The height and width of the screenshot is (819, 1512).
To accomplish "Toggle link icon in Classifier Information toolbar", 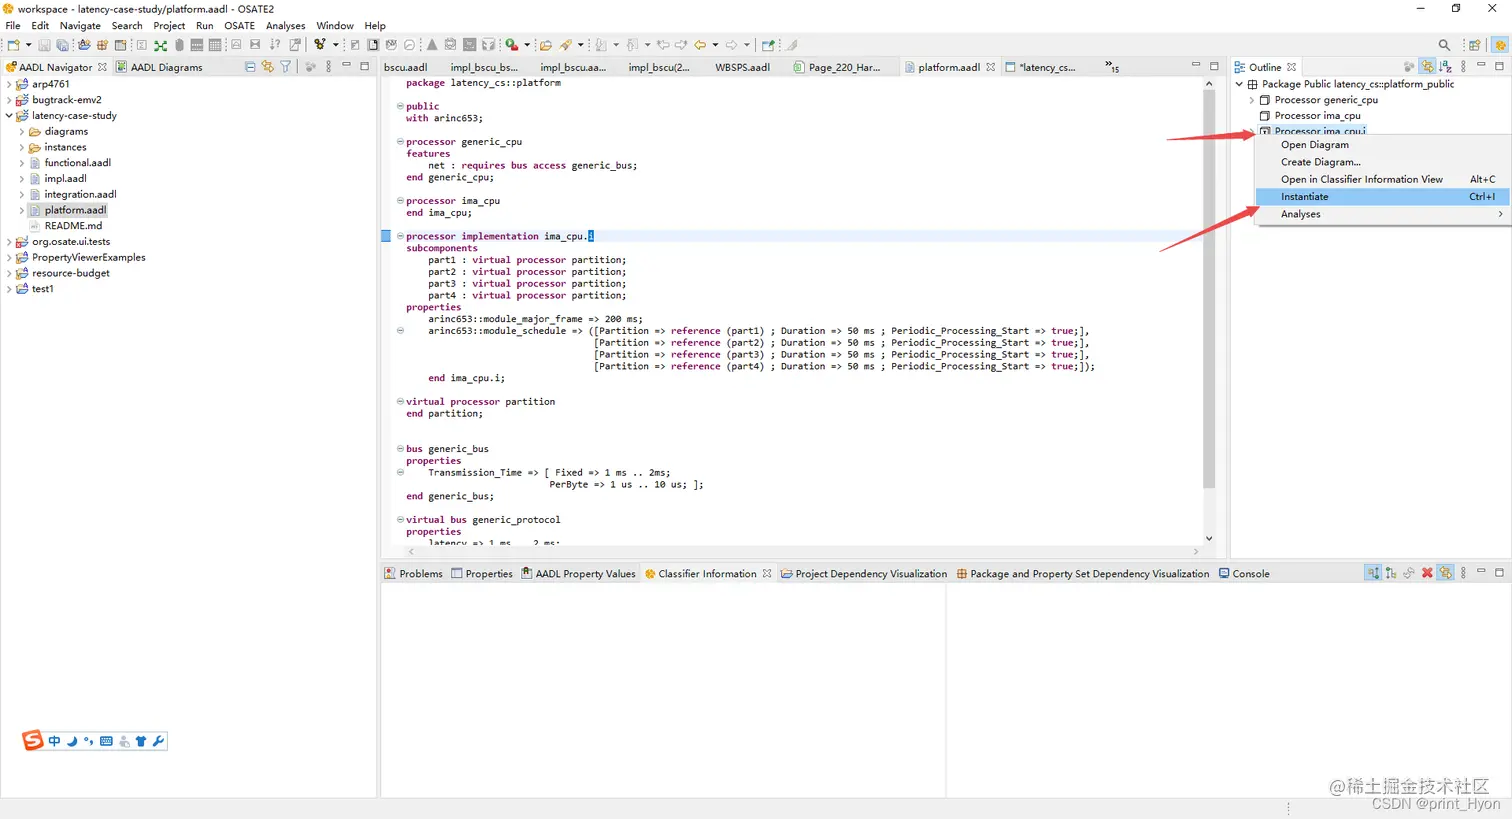I will coord(1446,573).
